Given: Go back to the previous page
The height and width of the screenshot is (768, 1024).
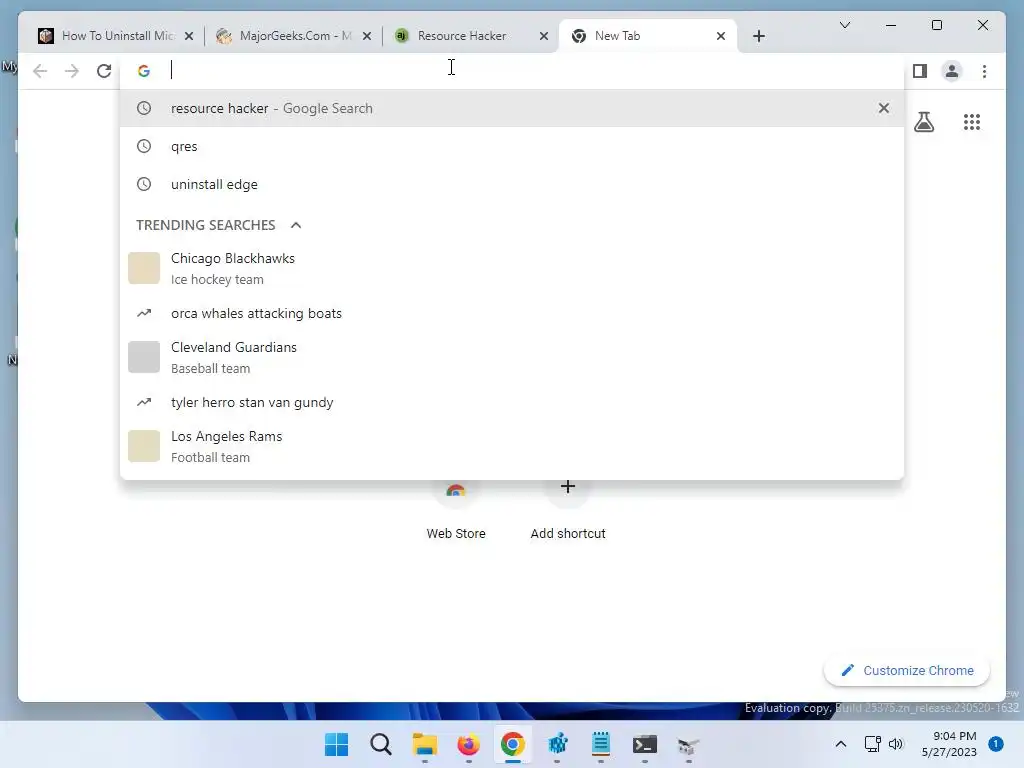Looking at the screenshot, I should tap(40, 71).
